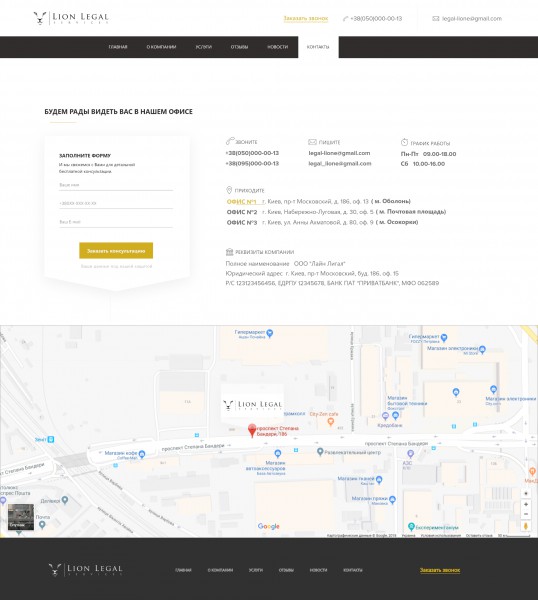Image resolution: width=538 pixels, height=600 pixels.
Task: Click the Google logo on the map
Action: pyautogui.click(x=269, y=527)
